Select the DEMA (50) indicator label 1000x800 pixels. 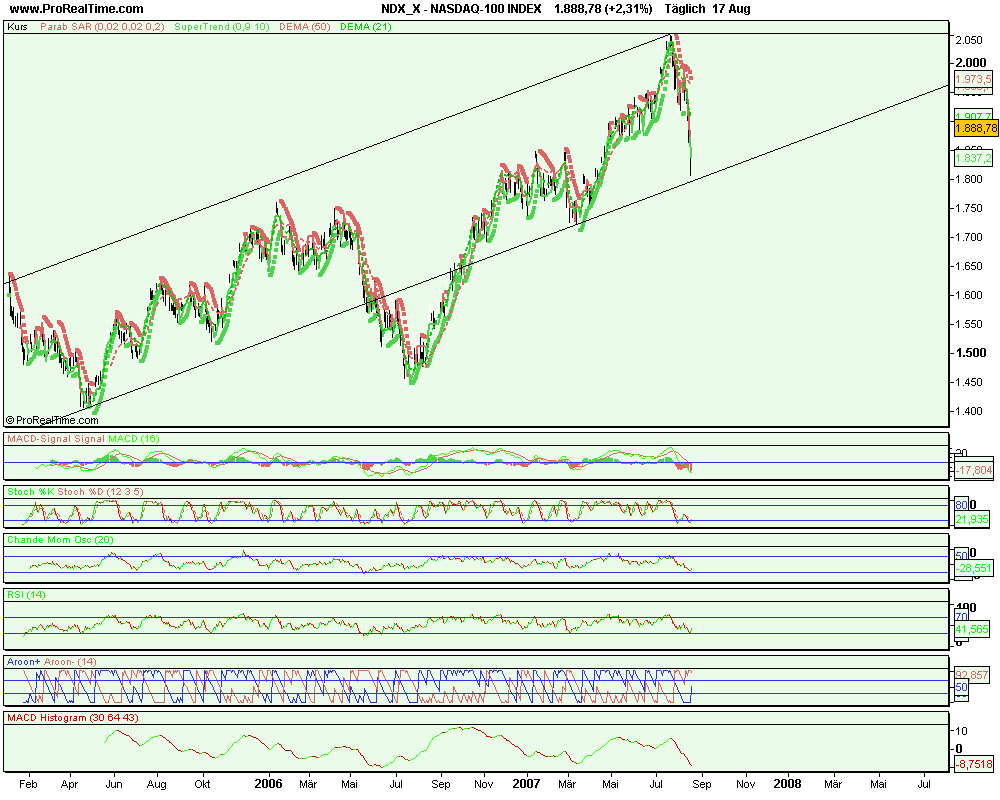pyautogui.click(x=304, y=27)
